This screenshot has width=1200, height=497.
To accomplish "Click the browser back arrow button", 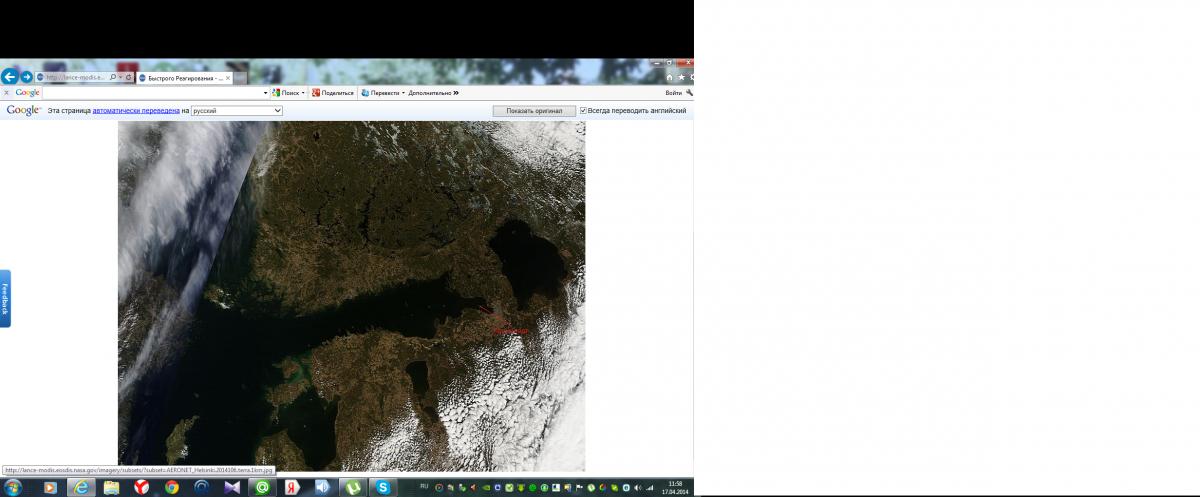I will point(9,77).
